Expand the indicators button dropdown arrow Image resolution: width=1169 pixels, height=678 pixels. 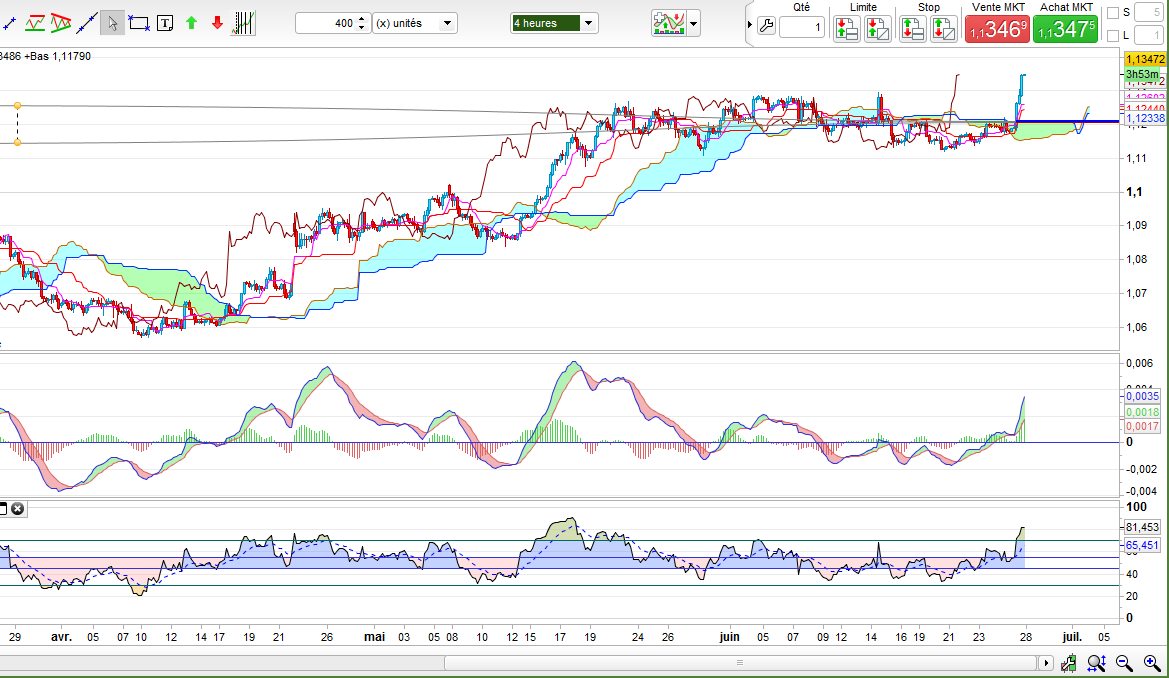click(x=694, y=23)
